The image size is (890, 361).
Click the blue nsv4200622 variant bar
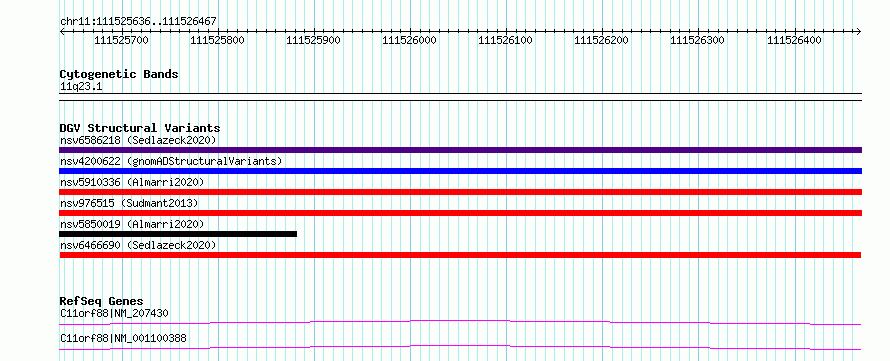(460, 171)
